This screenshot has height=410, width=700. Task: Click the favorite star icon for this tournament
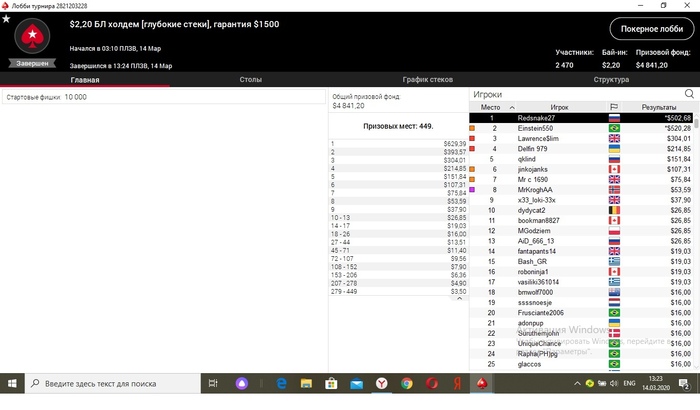coord(6,19)
